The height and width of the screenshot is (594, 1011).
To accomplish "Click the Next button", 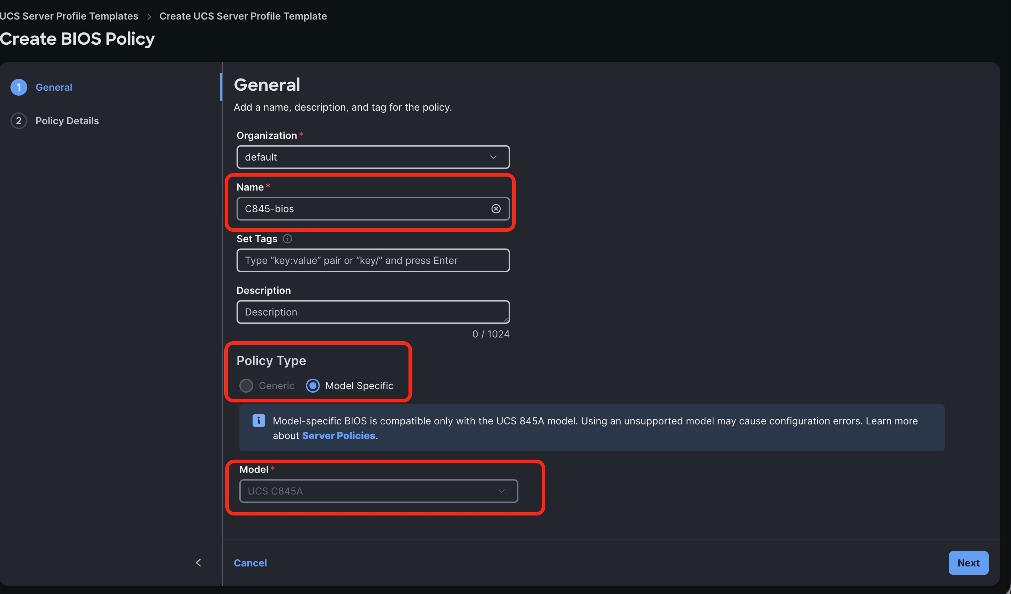I will pos(968,562).
